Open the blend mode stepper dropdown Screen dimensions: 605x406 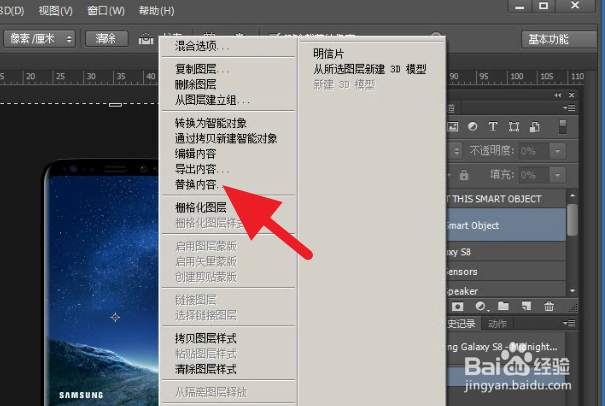click(x=456, y=151)
